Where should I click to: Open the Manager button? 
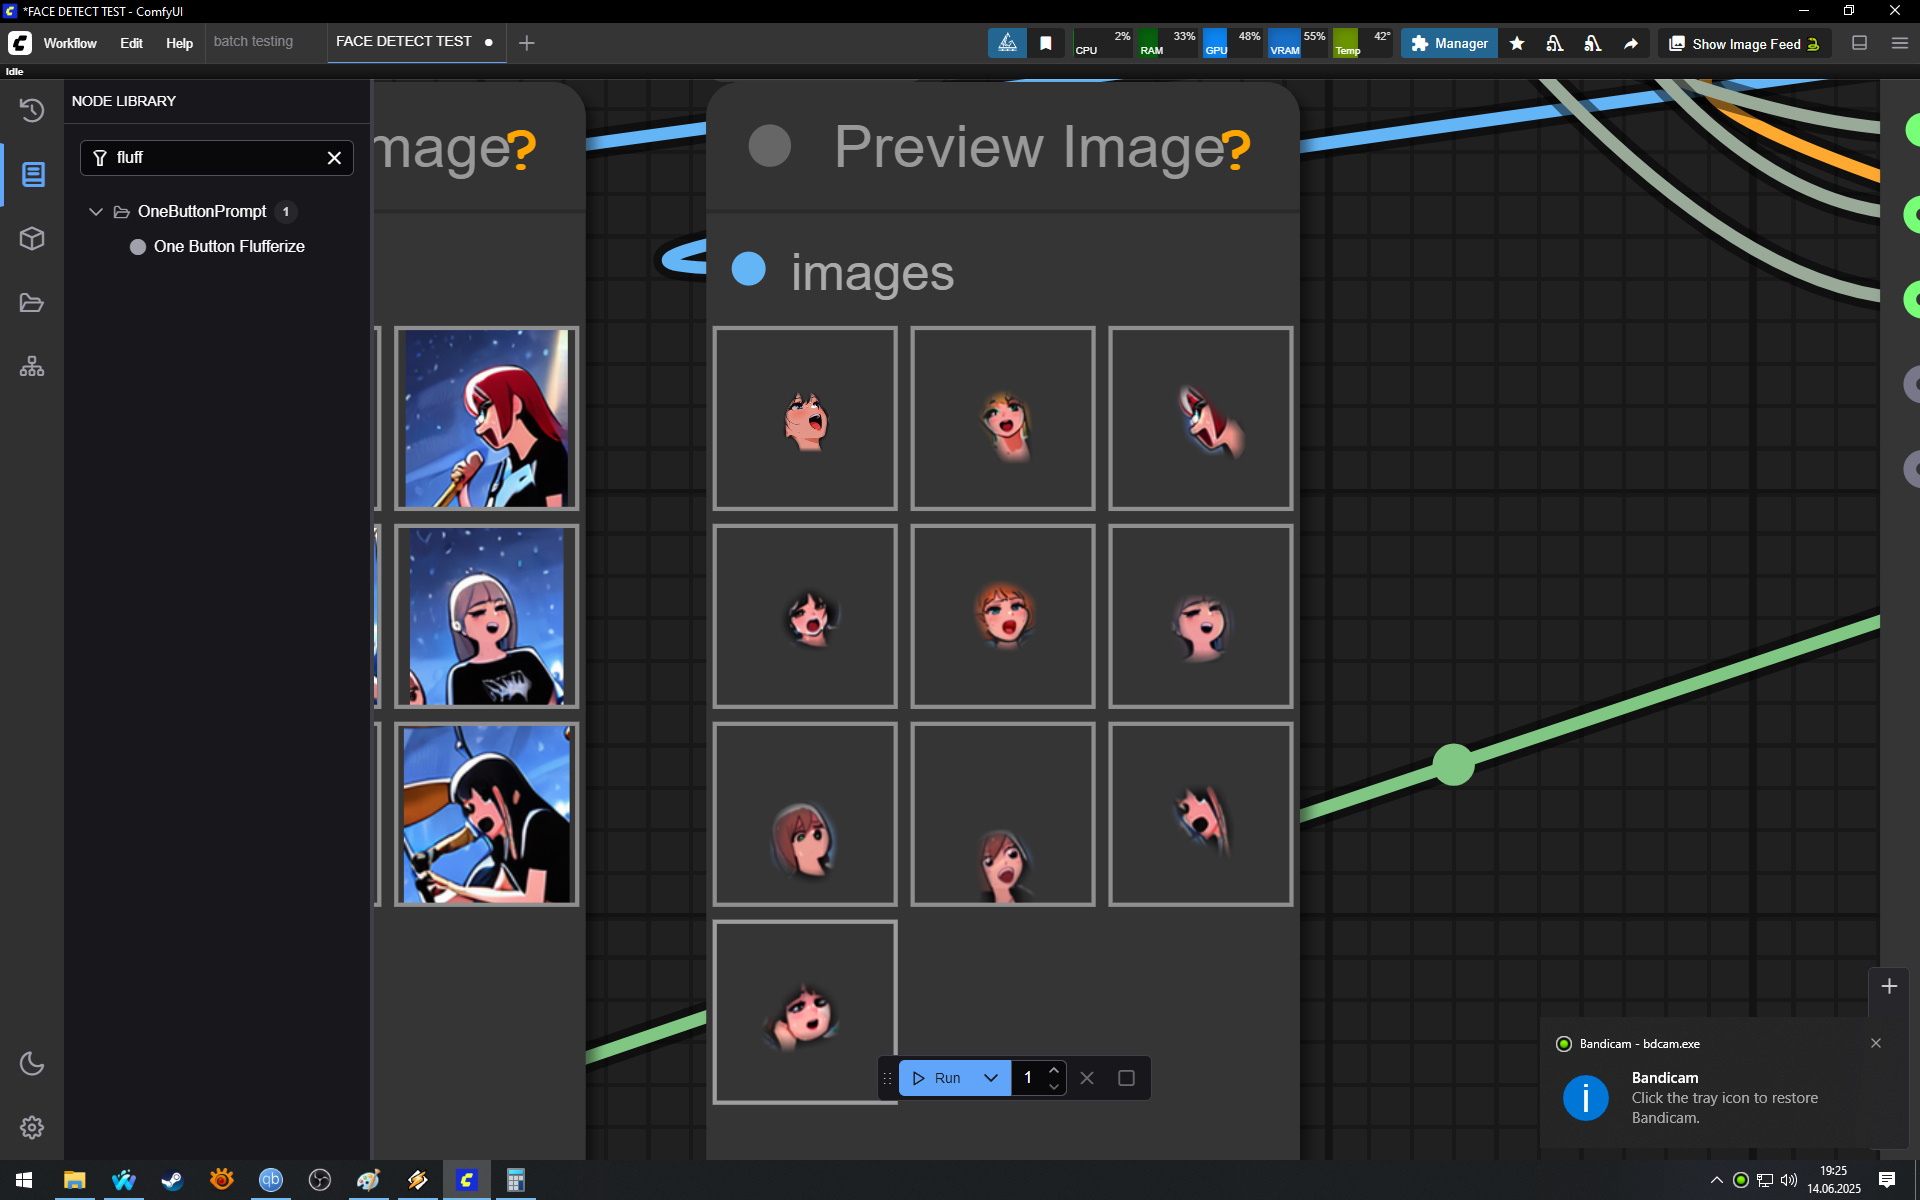1449,43
